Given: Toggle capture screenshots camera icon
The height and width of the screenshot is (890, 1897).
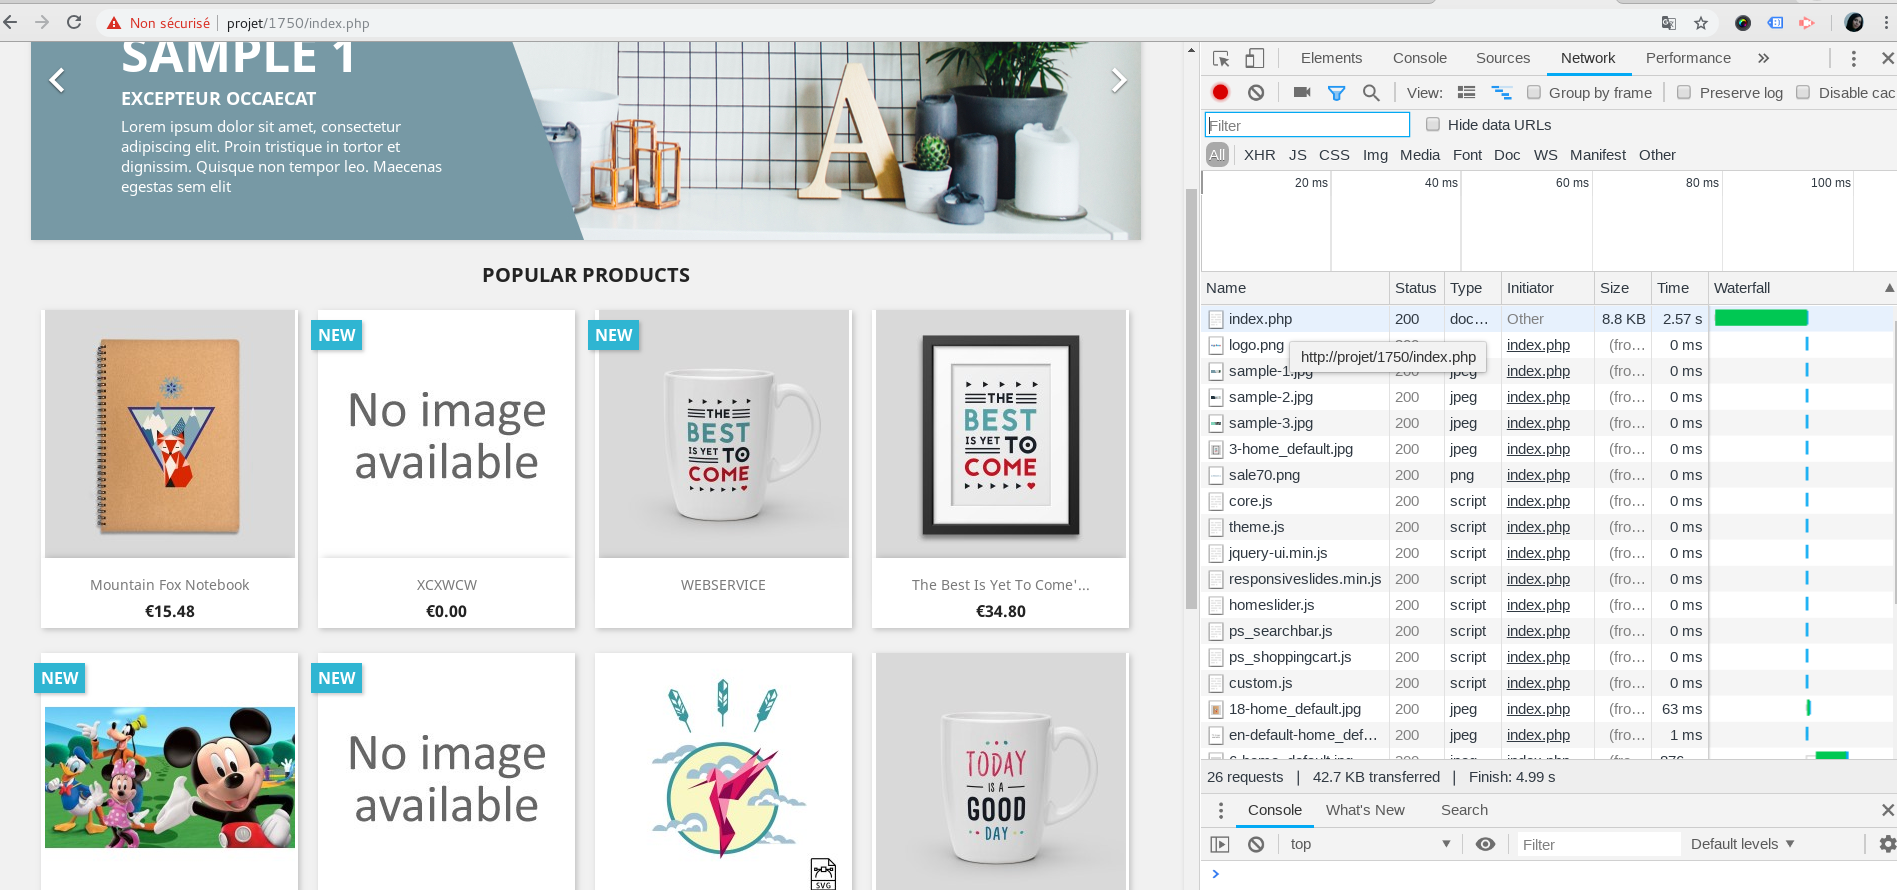Looking at the screenshot, I should point(1302,92).
